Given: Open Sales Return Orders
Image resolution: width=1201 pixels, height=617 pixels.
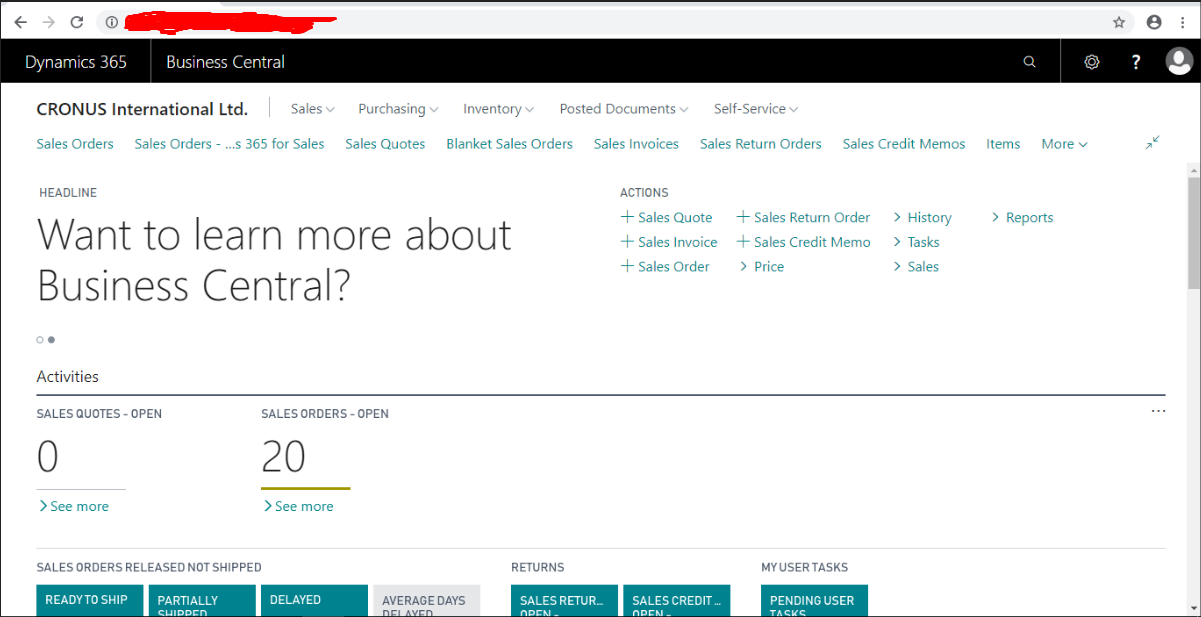Looking at the screenshot, I should (760, 144).
